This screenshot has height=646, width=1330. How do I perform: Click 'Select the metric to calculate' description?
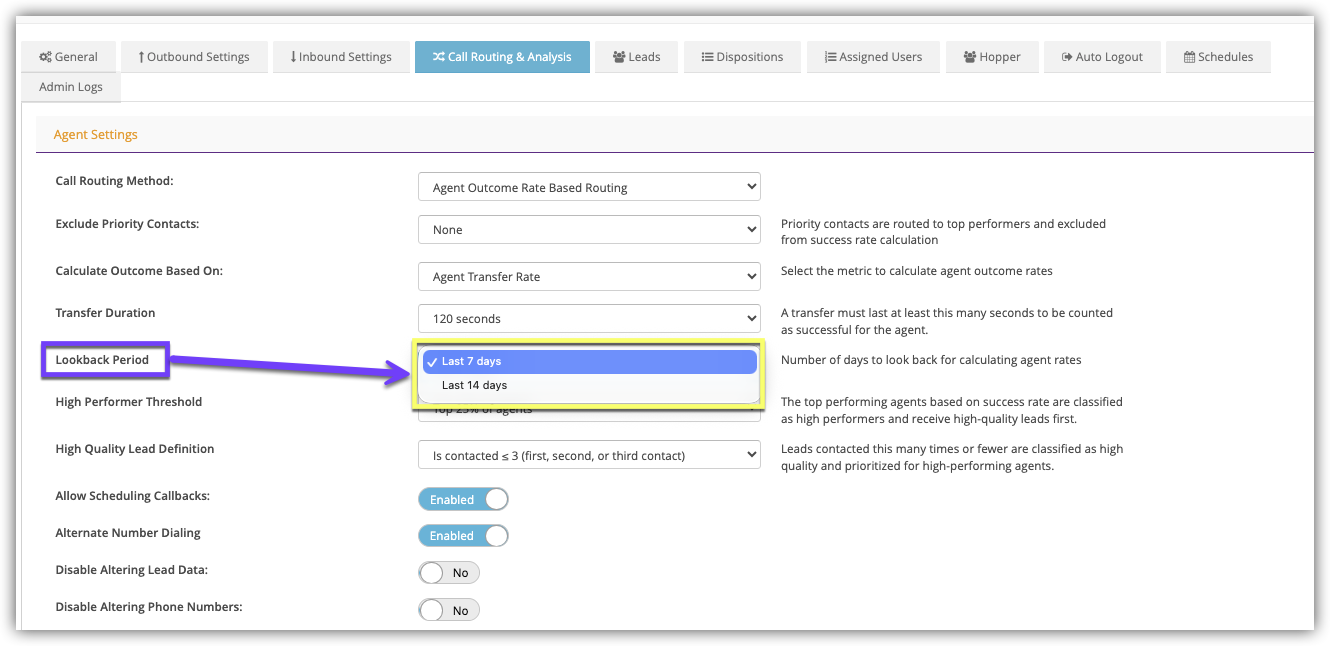coord(917,271)
